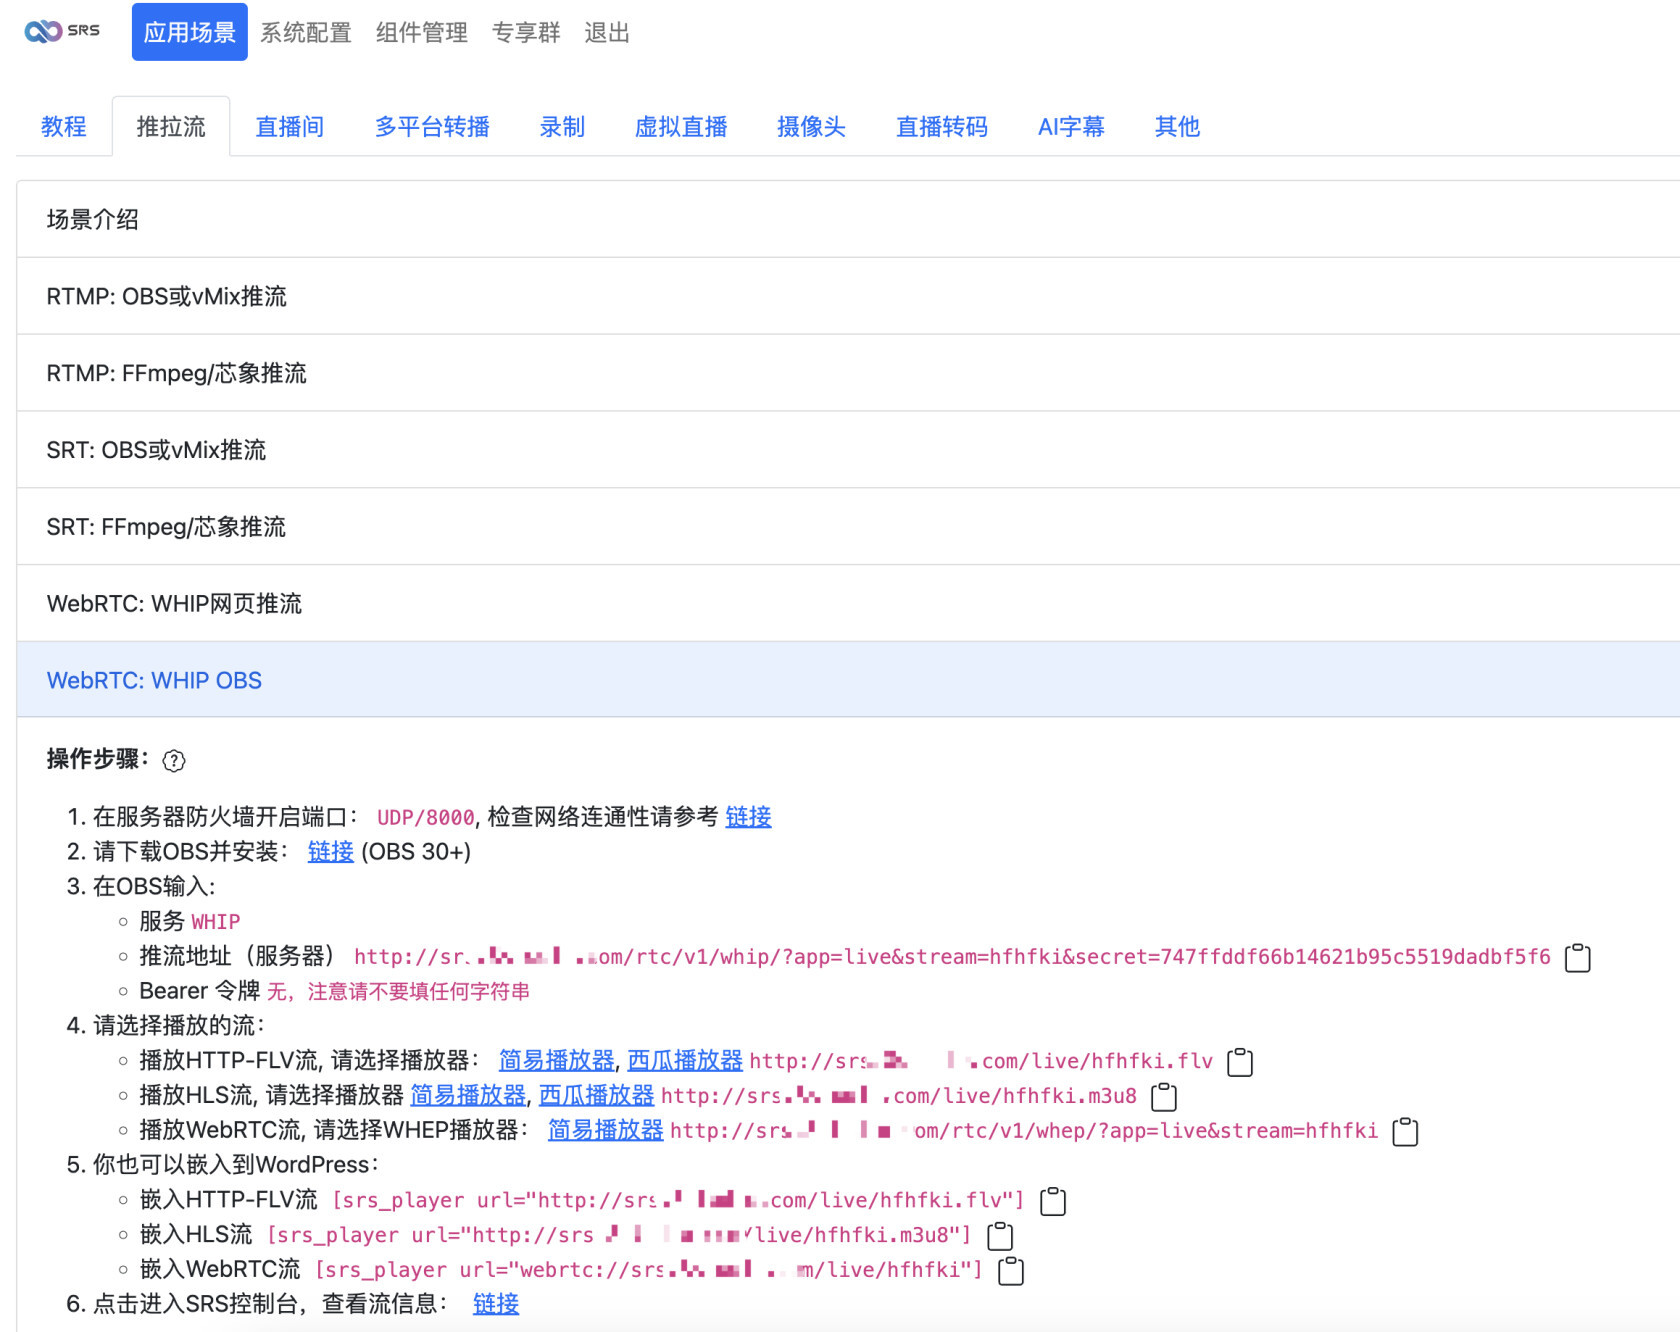The image size is (1680, 1332).
Task: Click the srs_player webrtc shortcode text
Action: tap(649, 1270)
